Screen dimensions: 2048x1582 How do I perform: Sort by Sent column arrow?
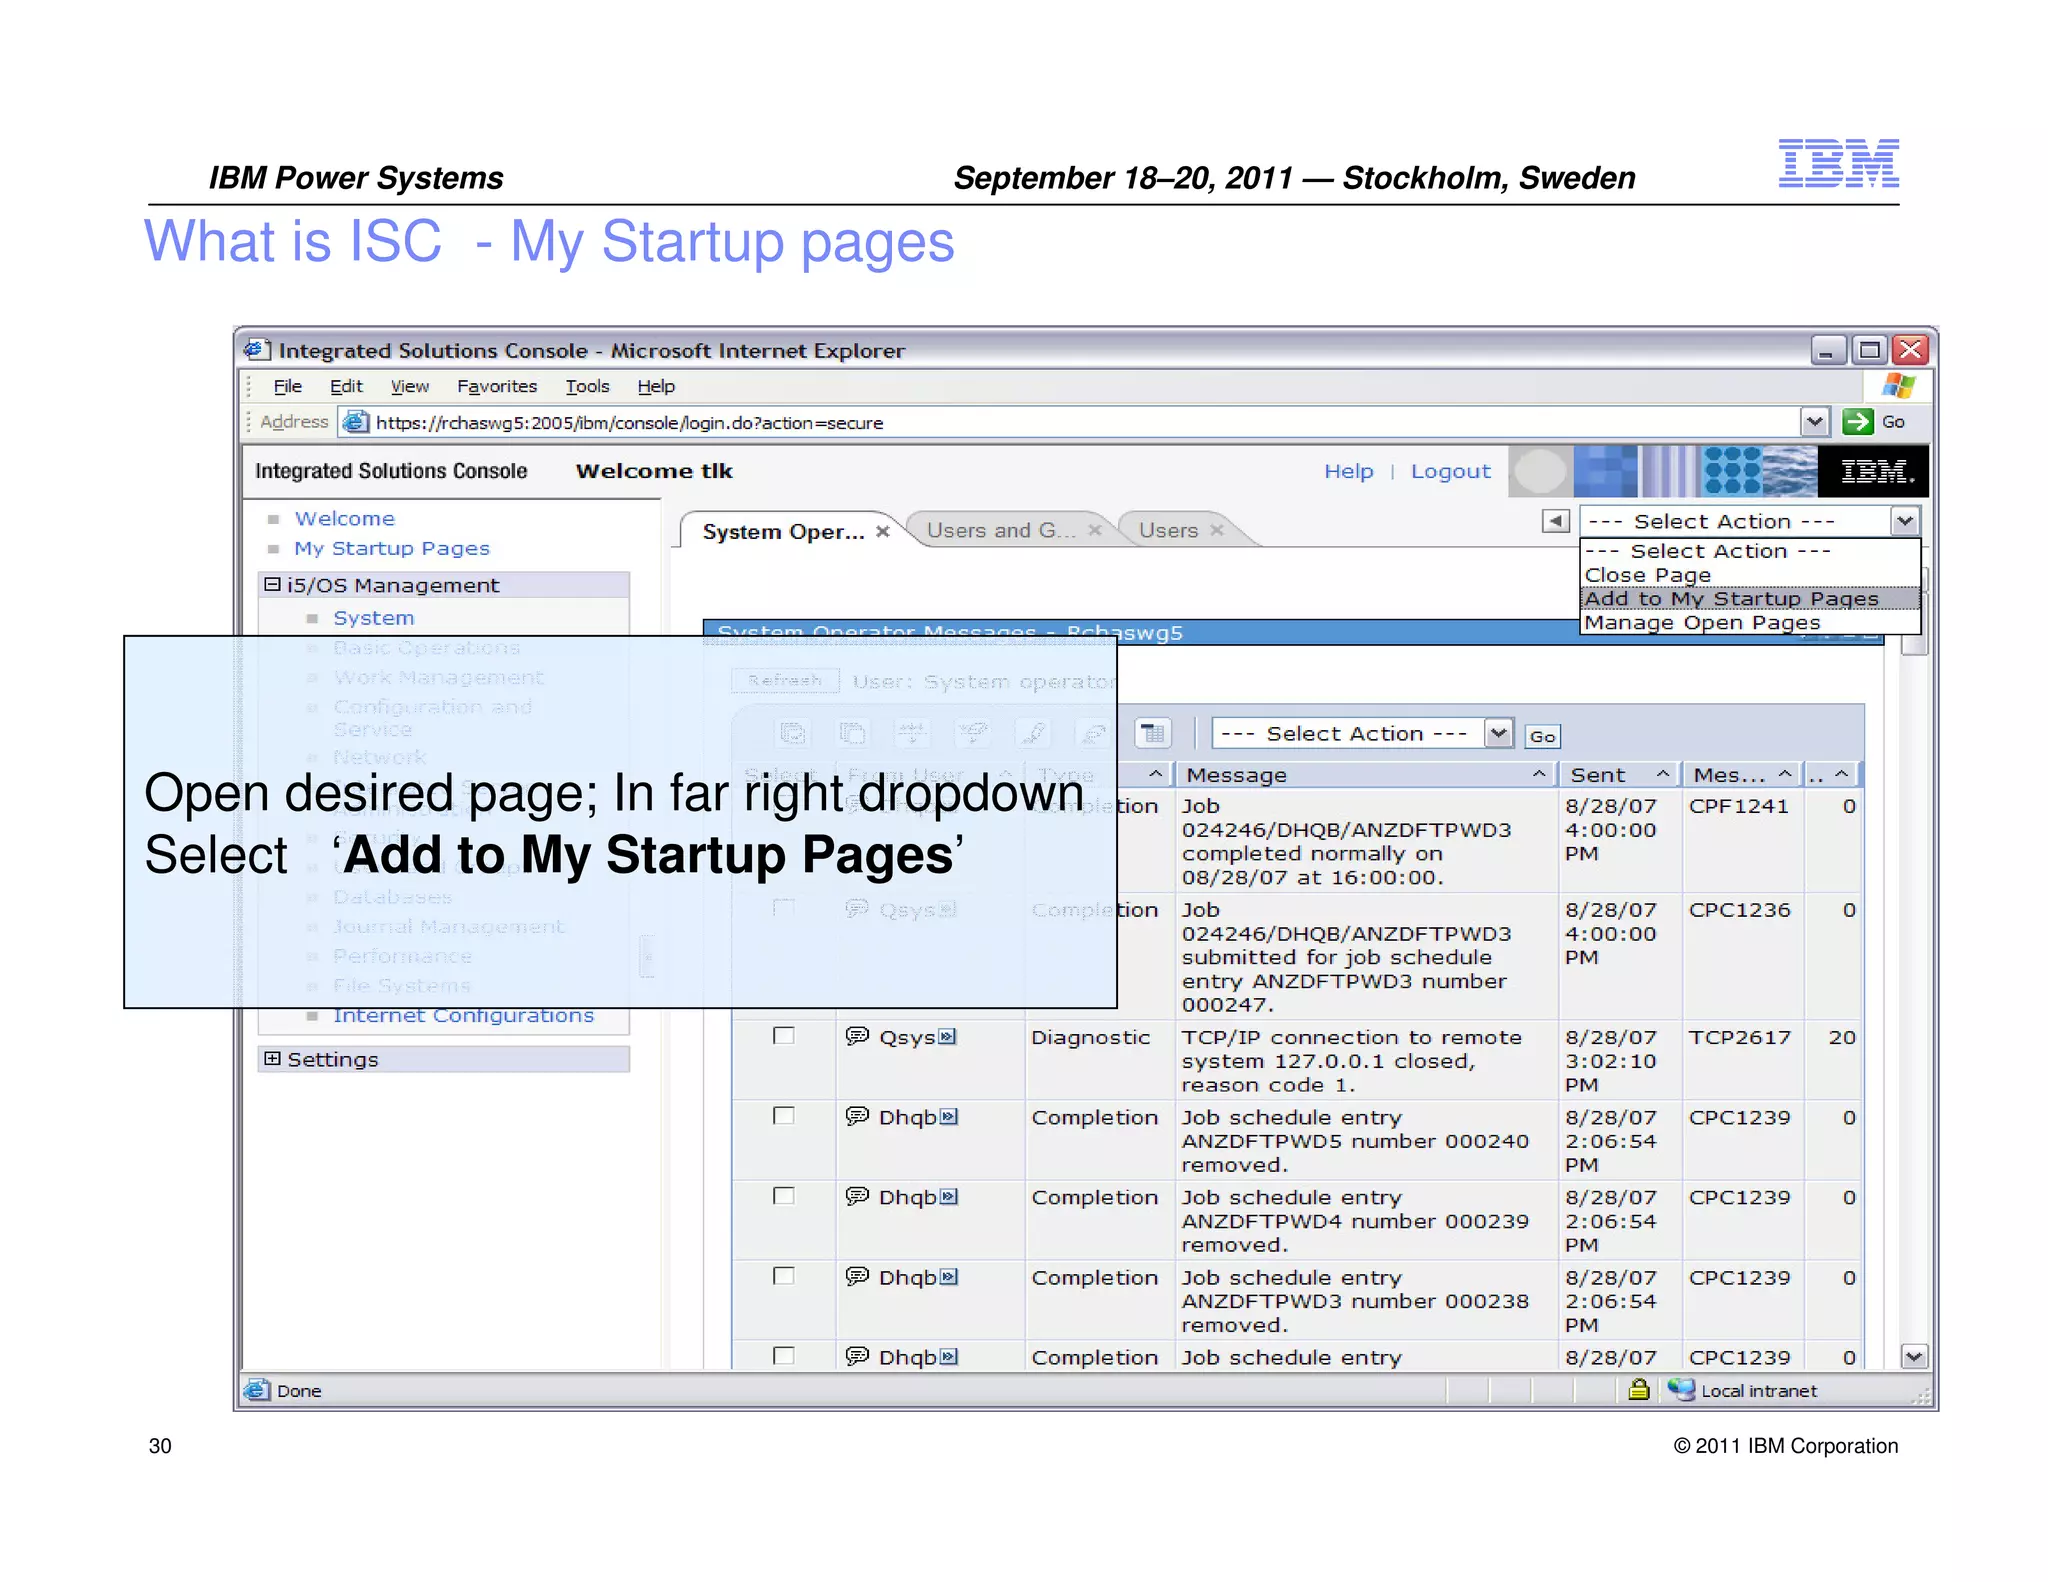(1662, 774)
